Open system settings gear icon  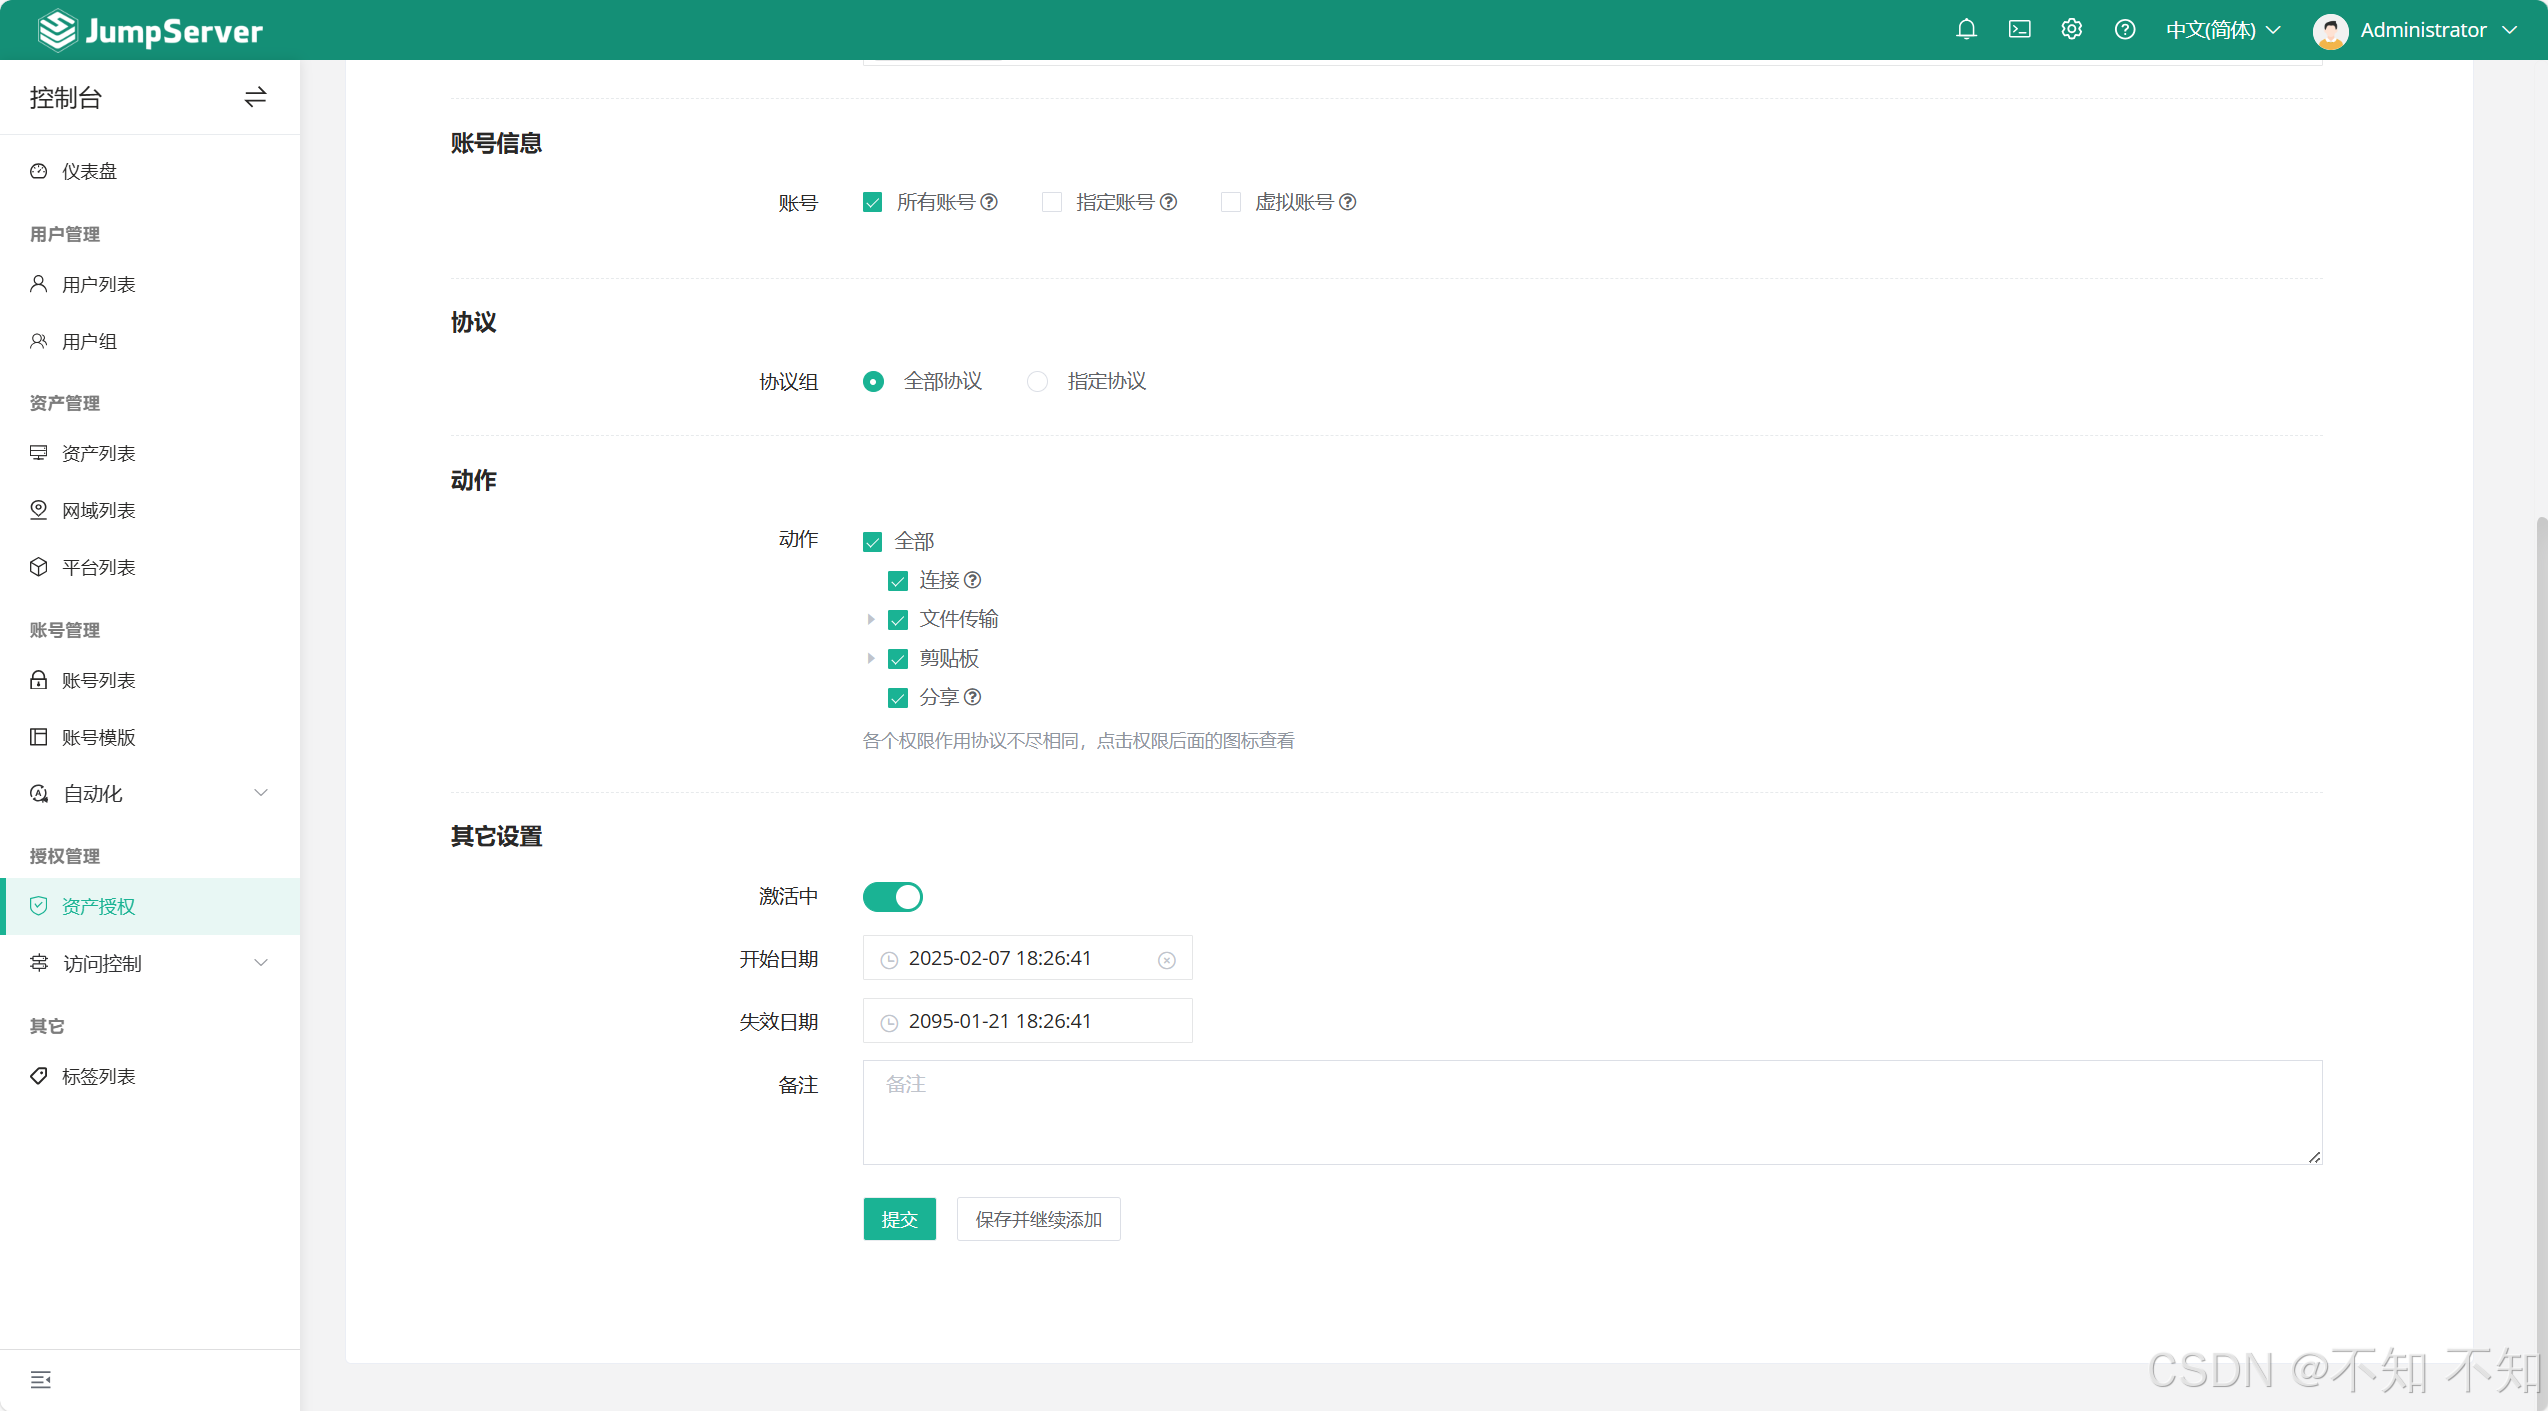2072,30
